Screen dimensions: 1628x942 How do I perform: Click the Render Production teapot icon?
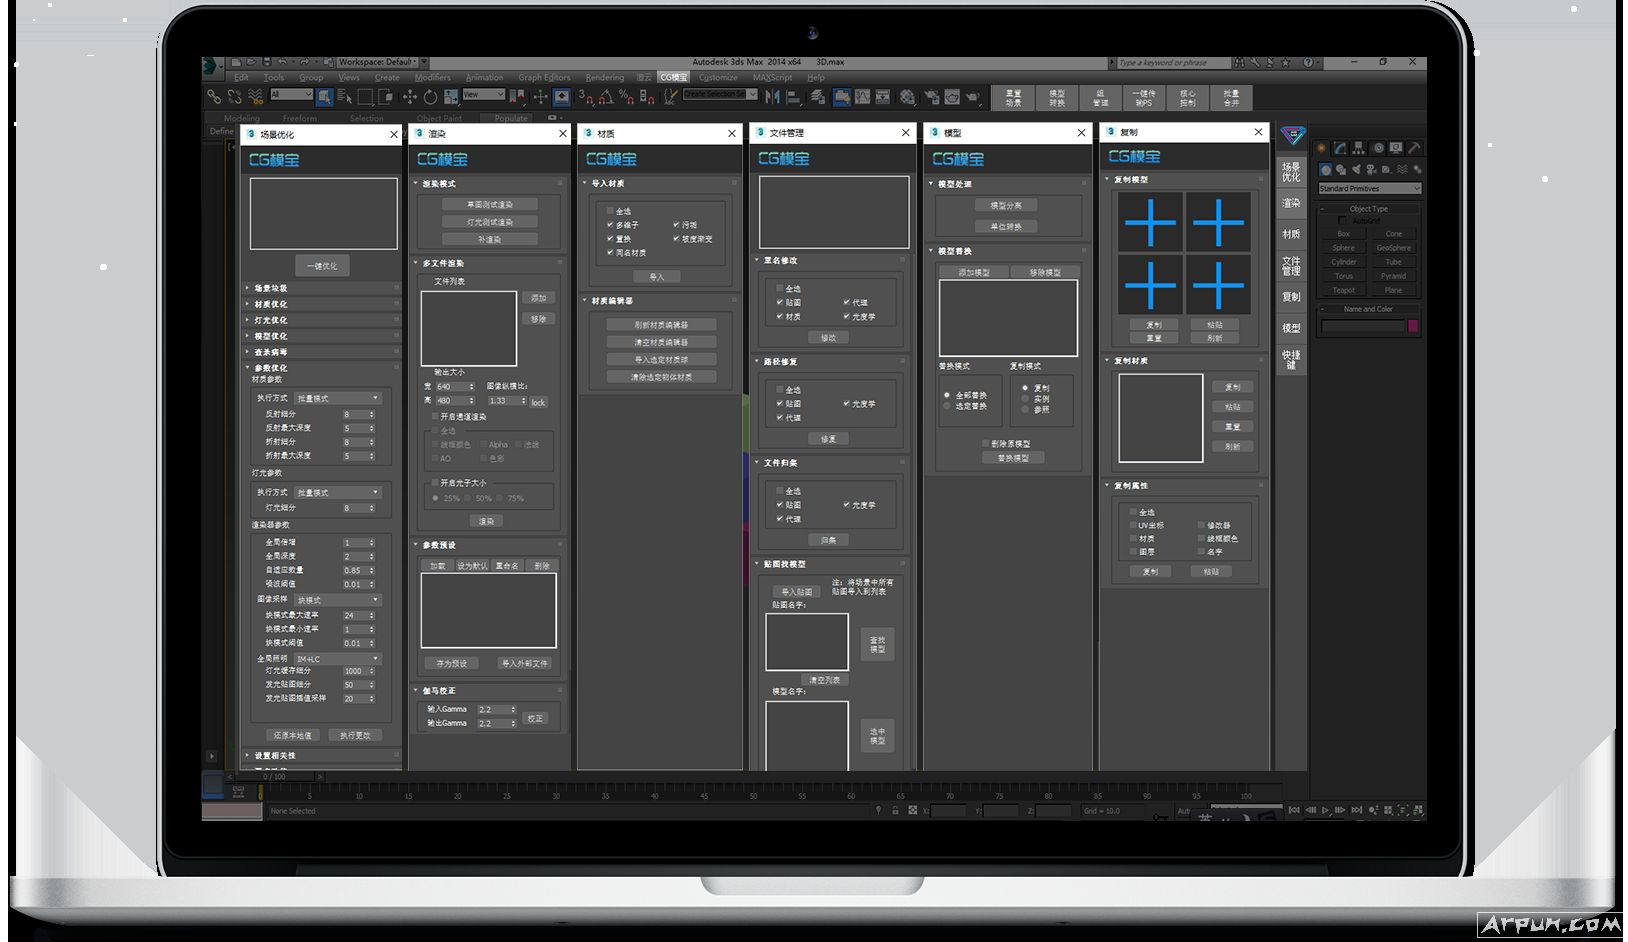972,97
